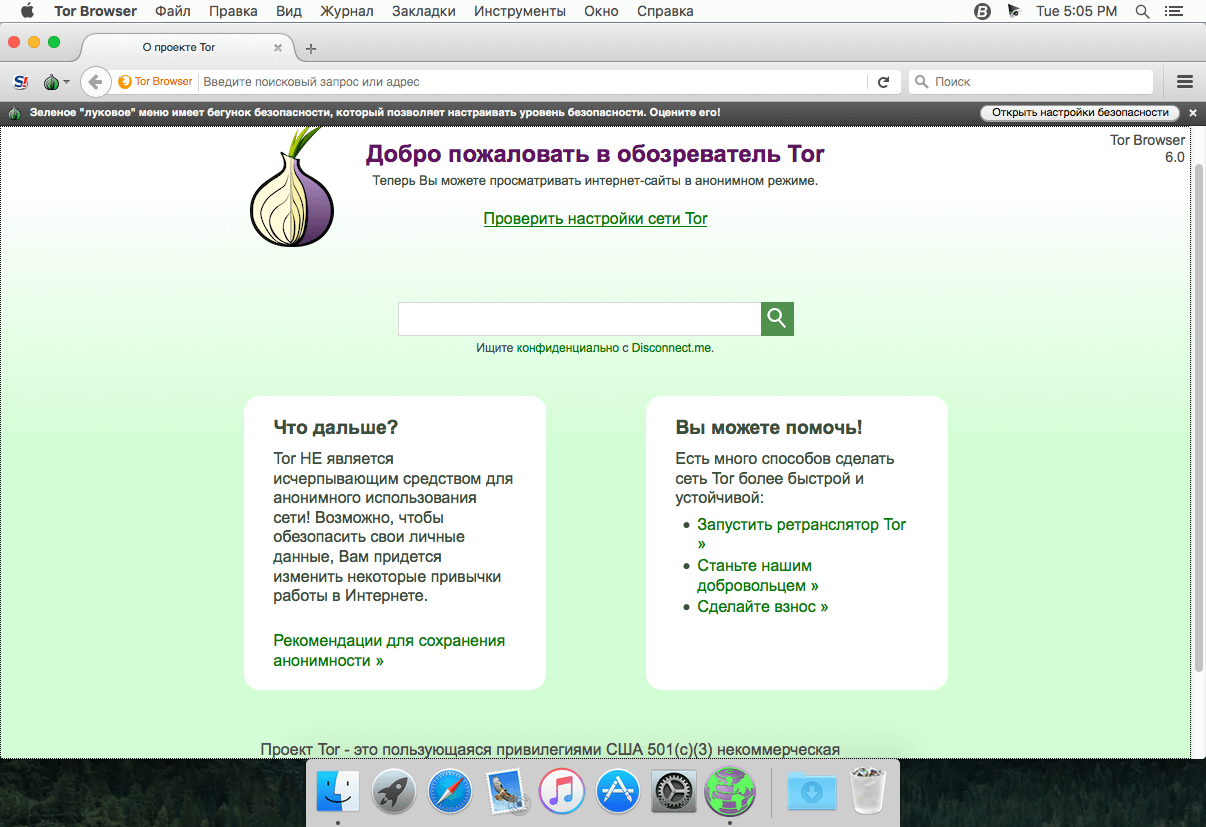Dismiss the security slider notification bar
The width and height of the screenshot is (1206, 827).
[1193, 113]
